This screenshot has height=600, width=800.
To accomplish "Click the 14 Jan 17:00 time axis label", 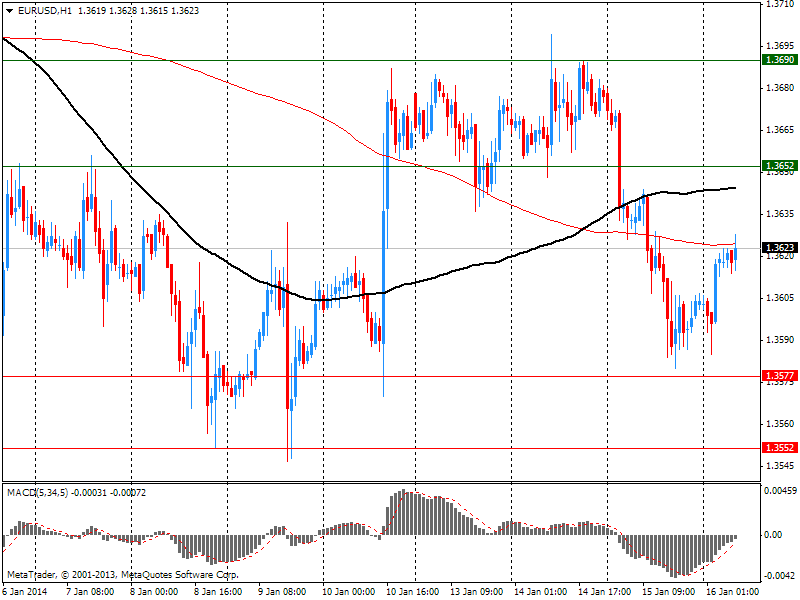I will tap(605, 591).
